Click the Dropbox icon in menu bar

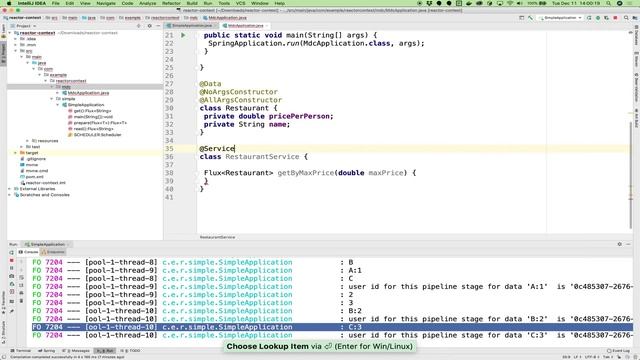point(429,3)
